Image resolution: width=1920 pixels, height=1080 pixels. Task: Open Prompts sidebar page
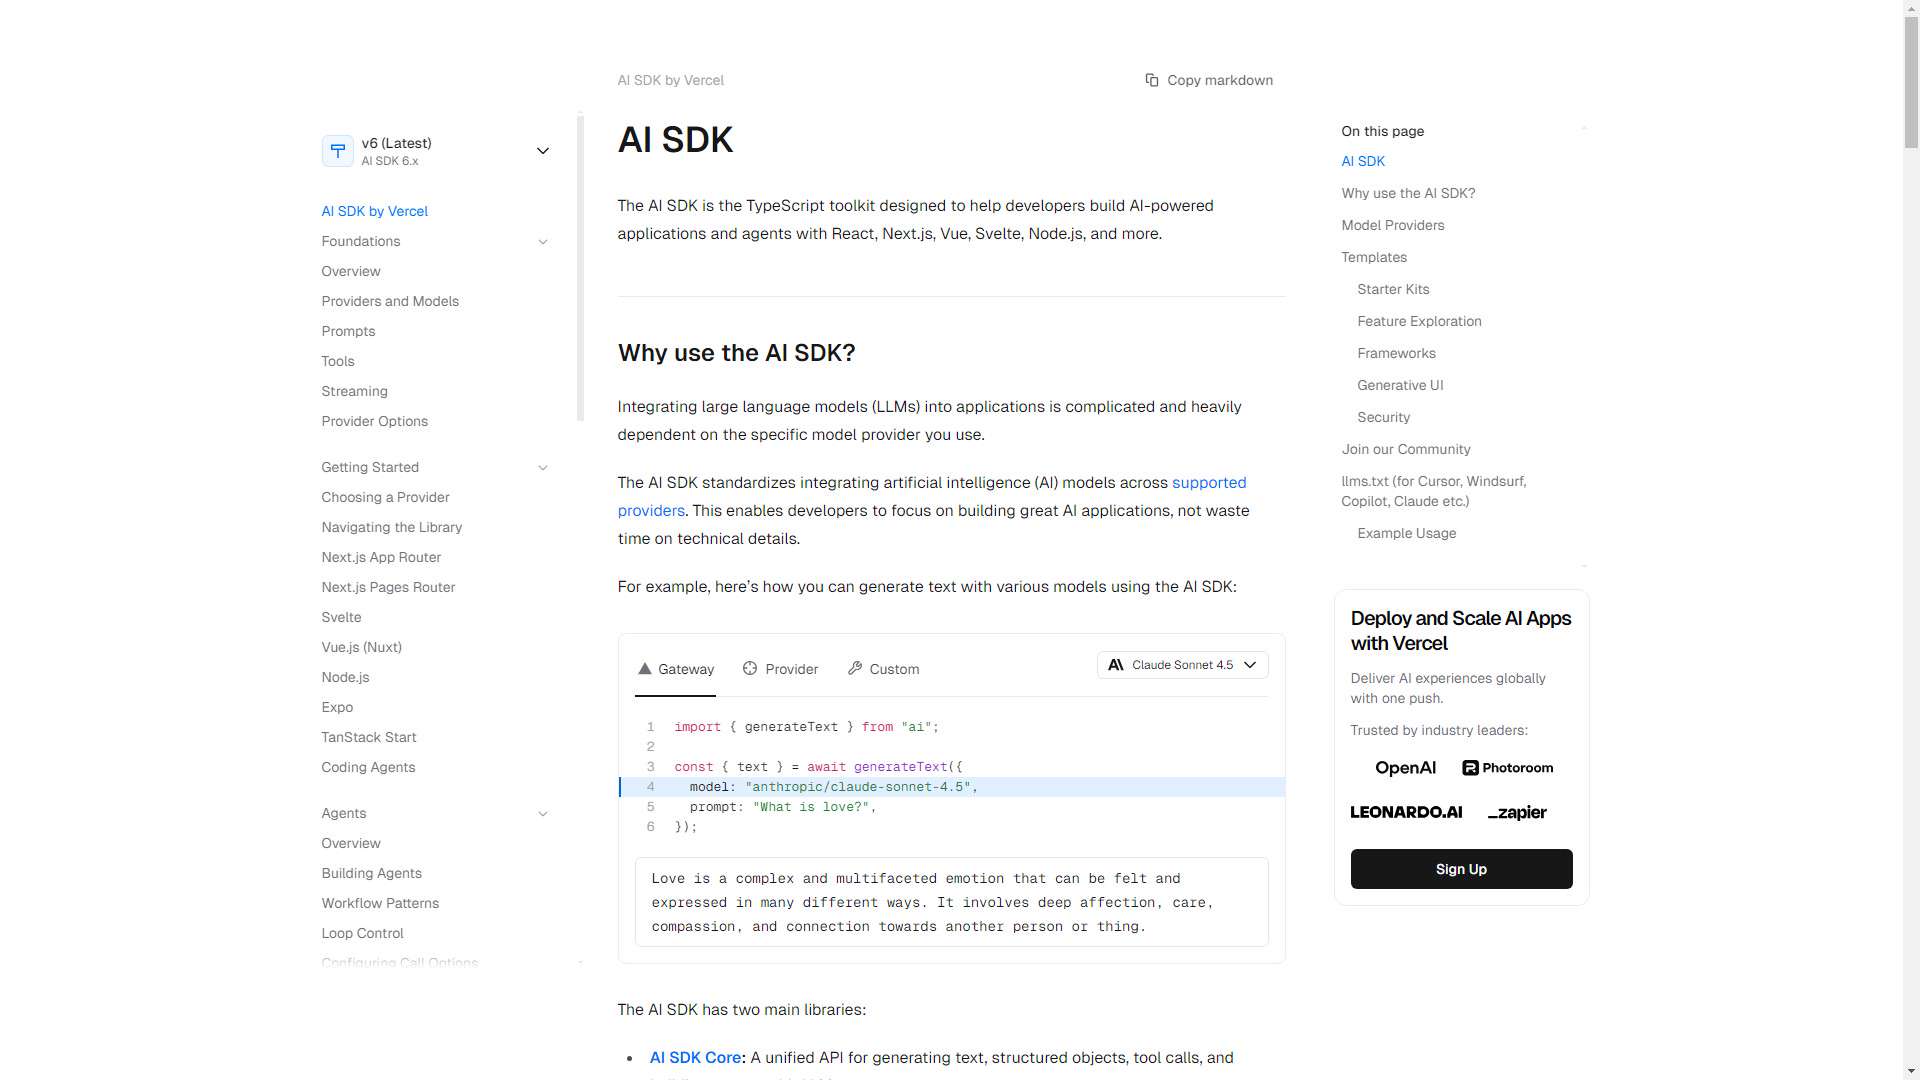348,332
